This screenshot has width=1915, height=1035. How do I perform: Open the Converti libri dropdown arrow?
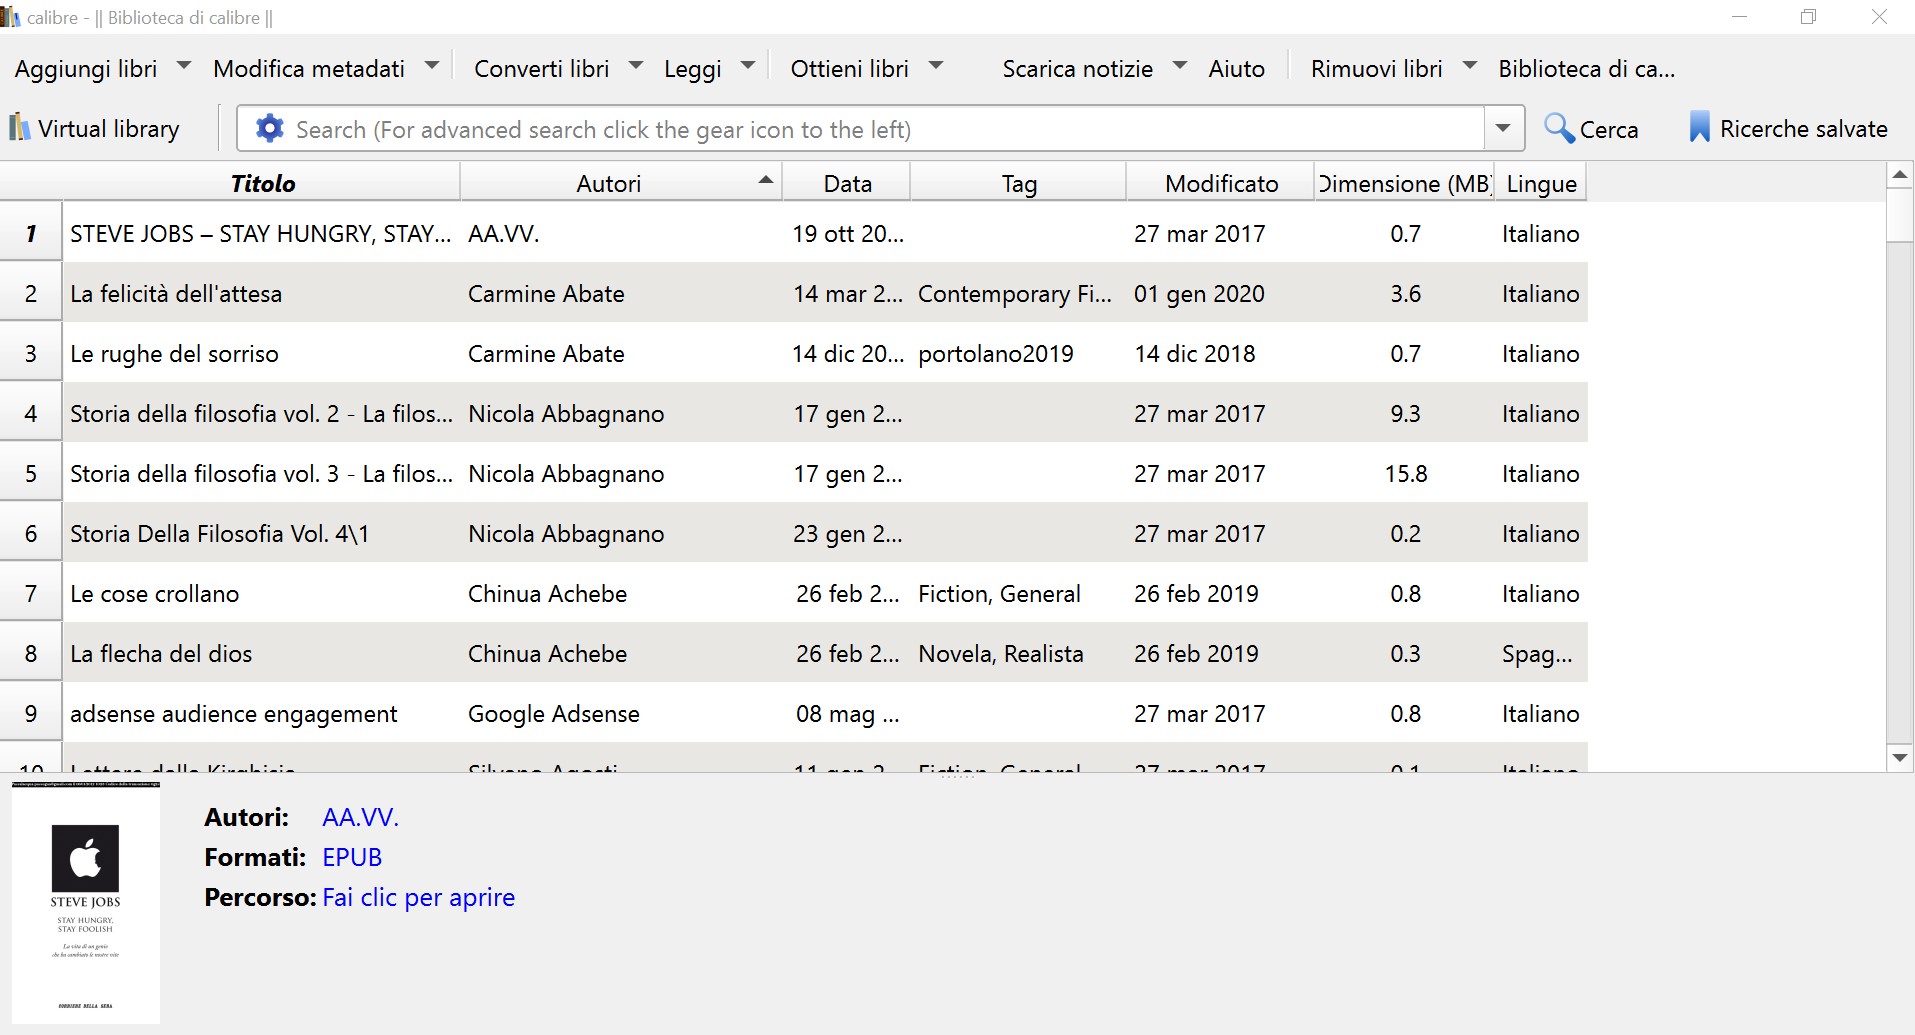pyautogui.click(x=636, y=66)
